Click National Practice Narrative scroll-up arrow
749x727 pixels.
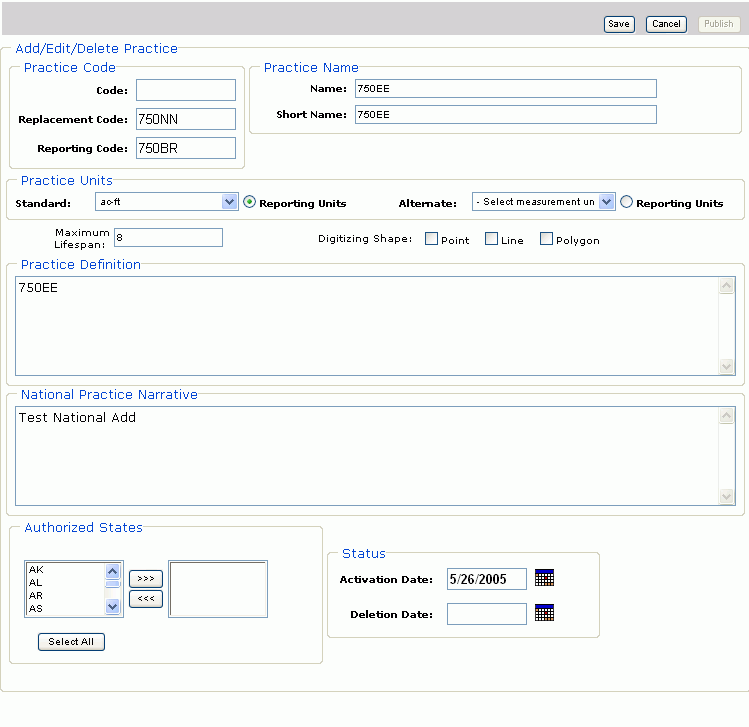[727, 416]
